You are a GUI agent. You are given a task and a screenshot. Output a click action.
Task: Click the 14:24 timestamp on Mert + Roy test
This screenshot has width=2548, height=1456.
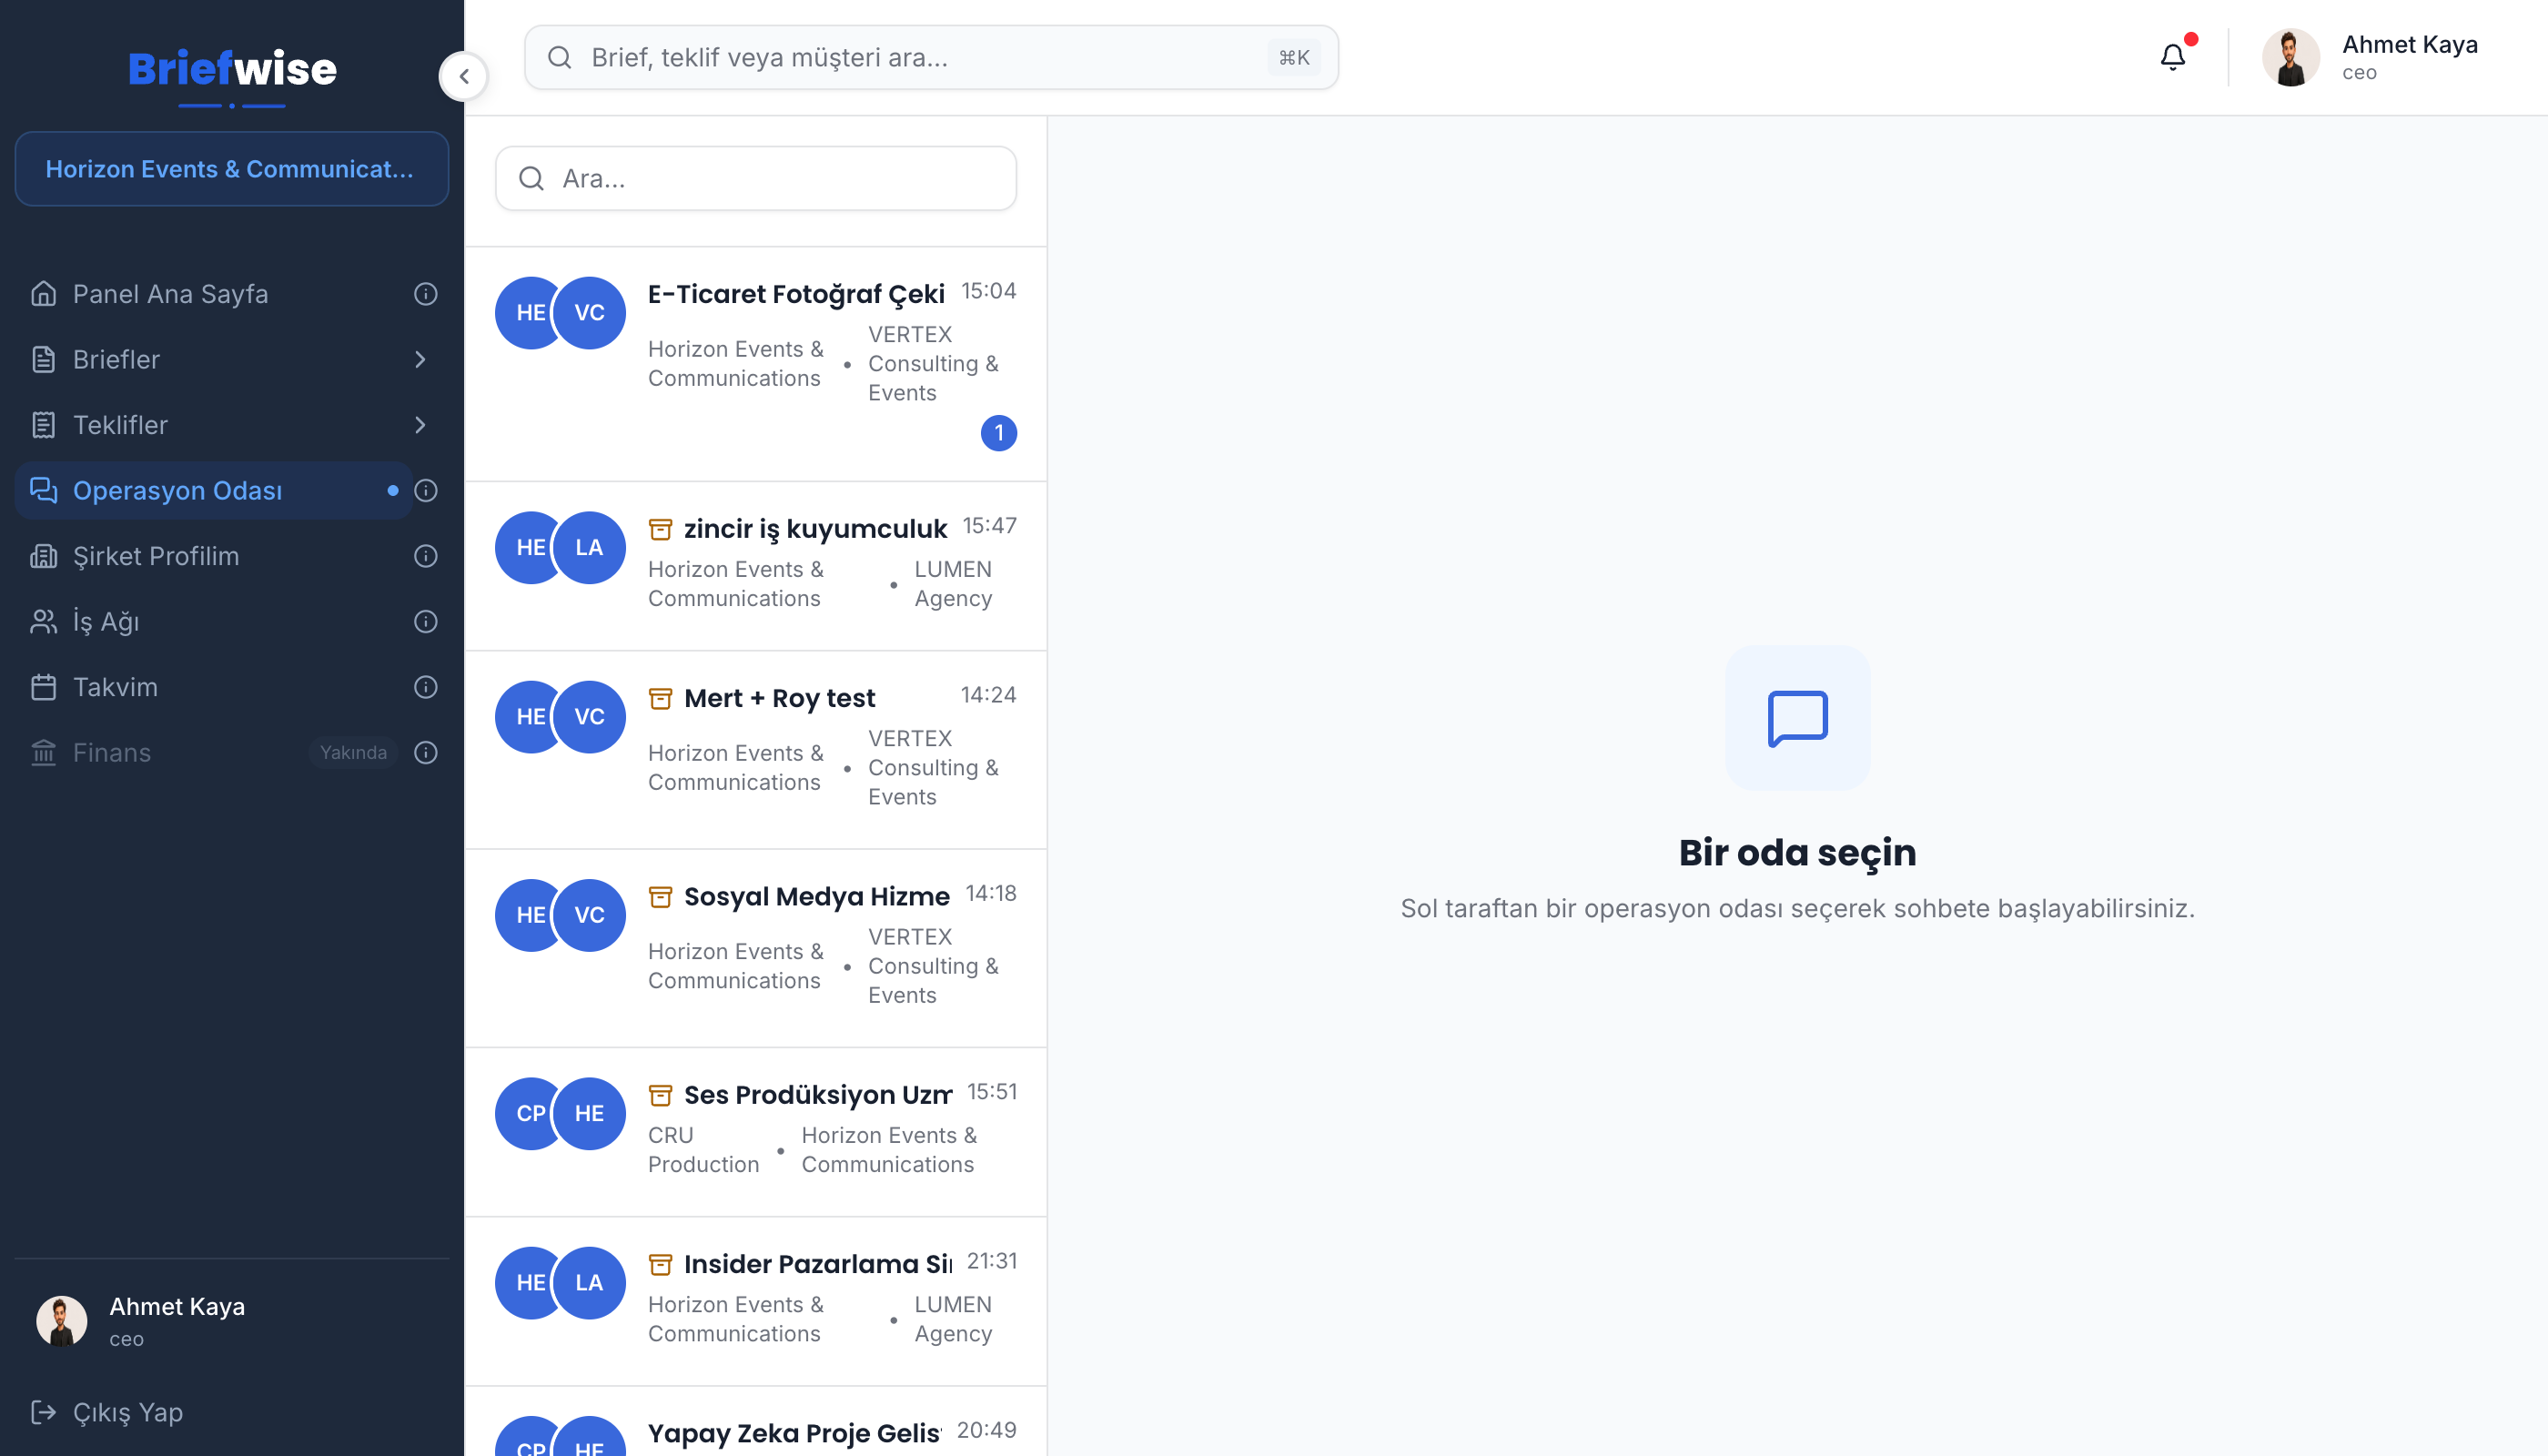click(x=988, y=695)
